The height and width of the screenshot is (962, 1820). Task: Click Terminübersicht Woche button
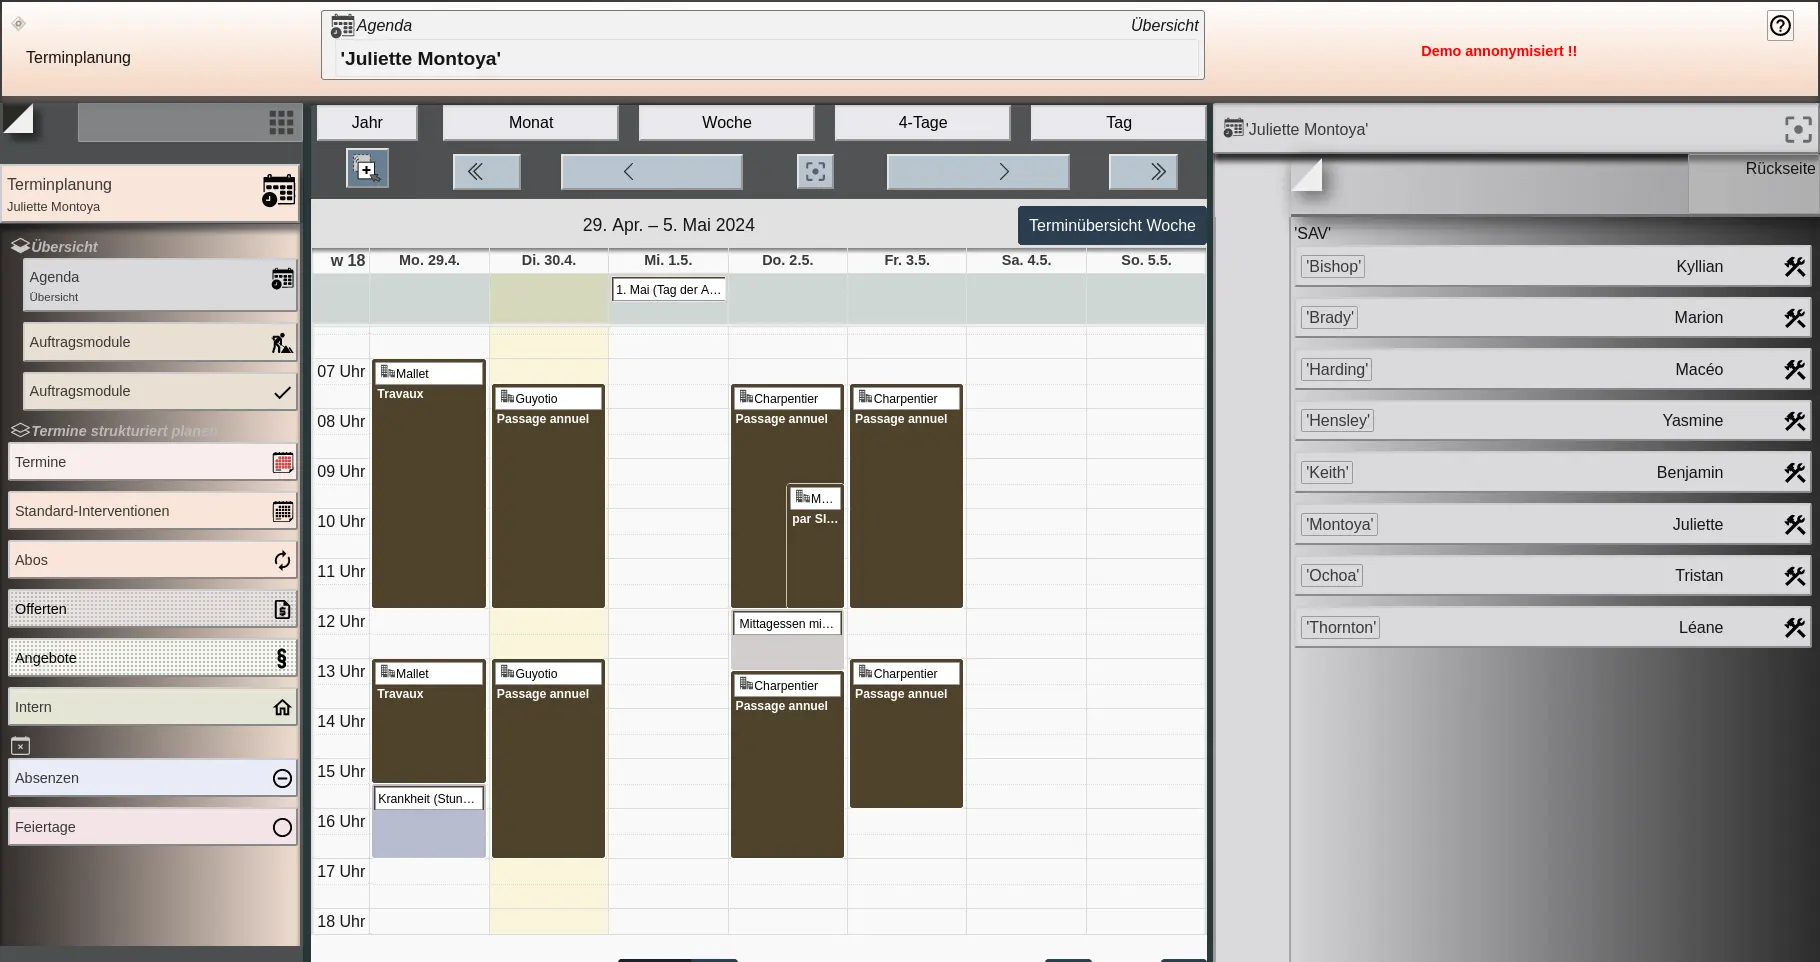[x=1112, y=226]
